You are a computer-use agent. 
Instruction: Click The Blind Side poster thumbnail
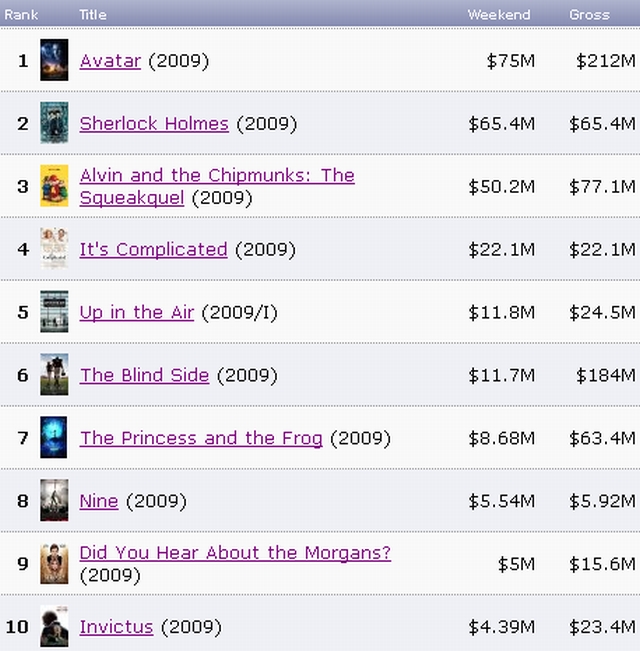(54, 375)
